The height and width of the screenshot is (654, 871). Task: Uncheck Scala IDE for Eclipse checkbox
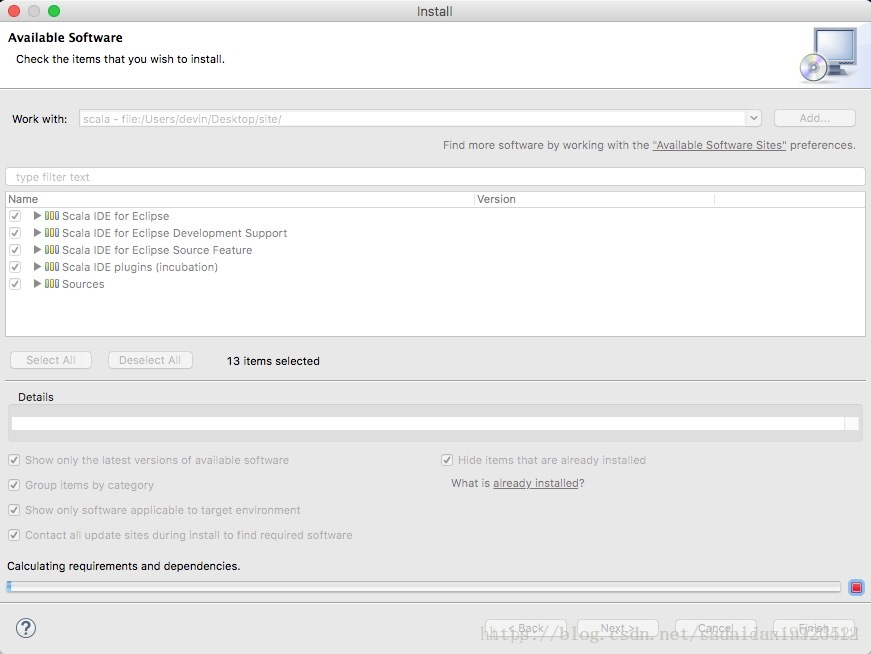tap(15, 216)
